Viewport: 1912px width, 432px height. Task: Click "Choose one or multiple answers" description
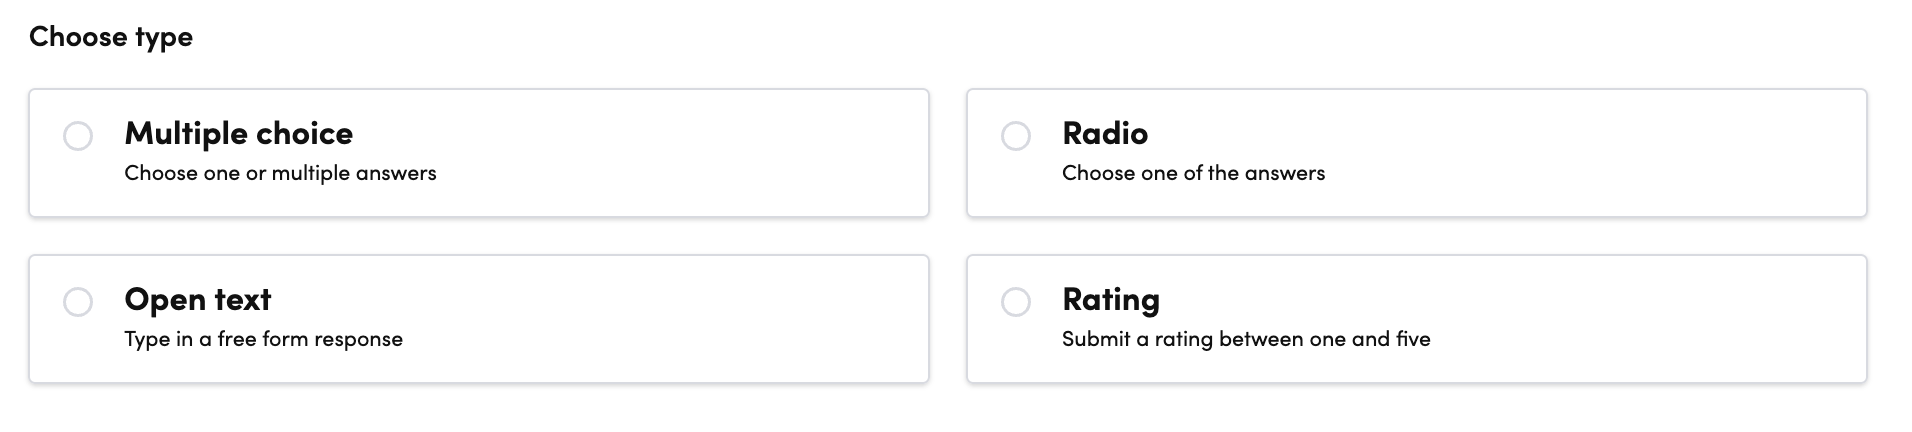[x=280, y=173]
